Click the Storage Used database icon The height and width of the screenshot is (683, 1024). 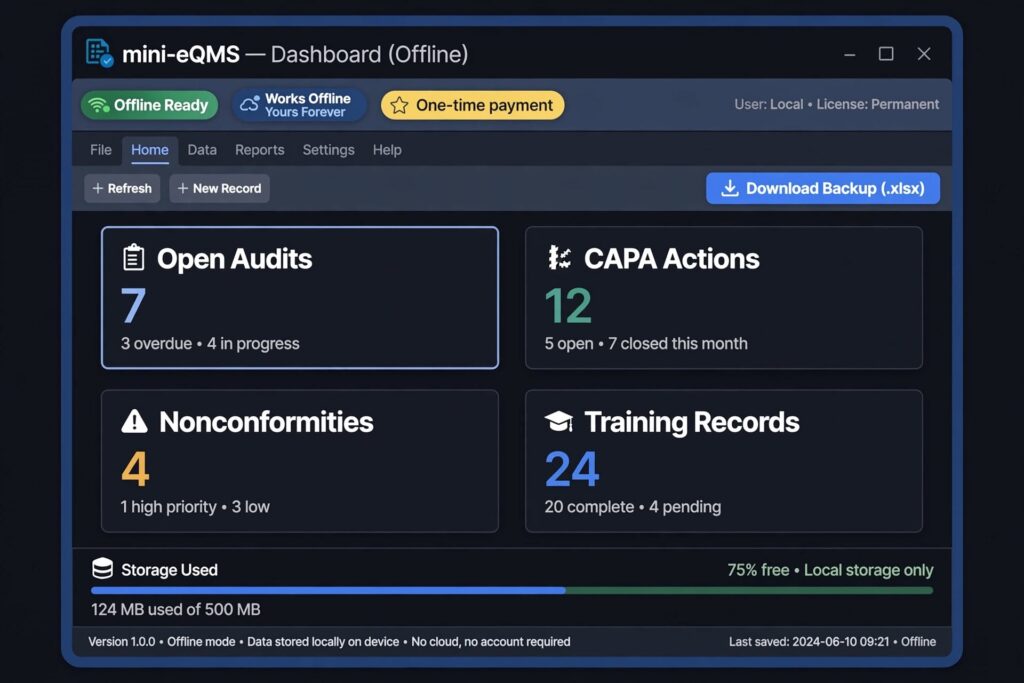click(x=103, y=569)
